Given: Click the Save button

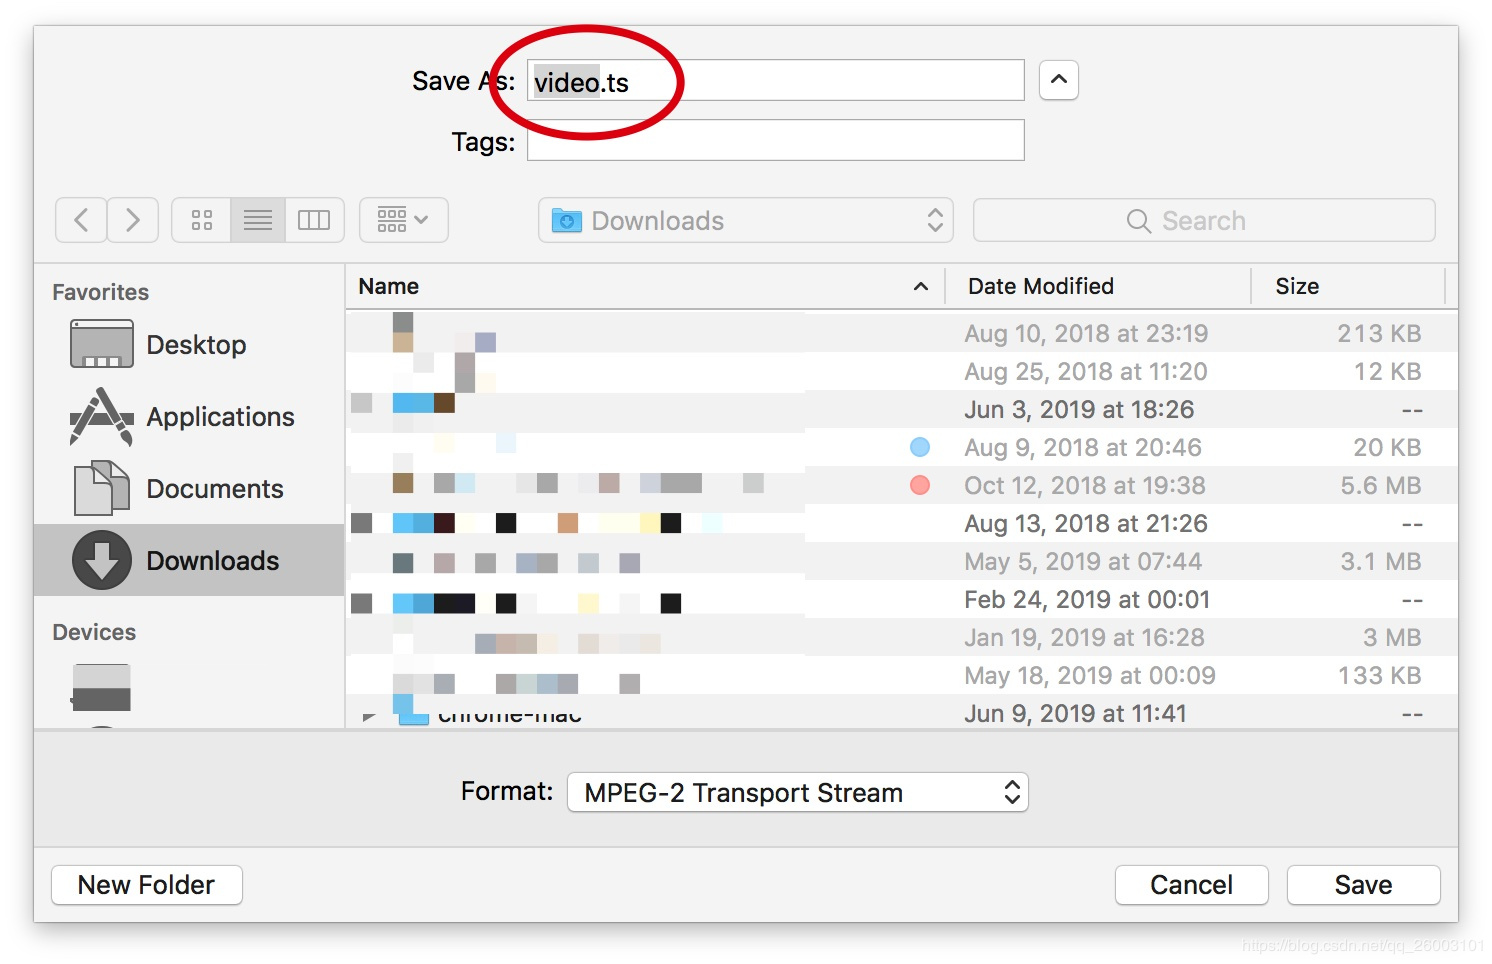Looking at the screenshot, I should (1363, 885).
